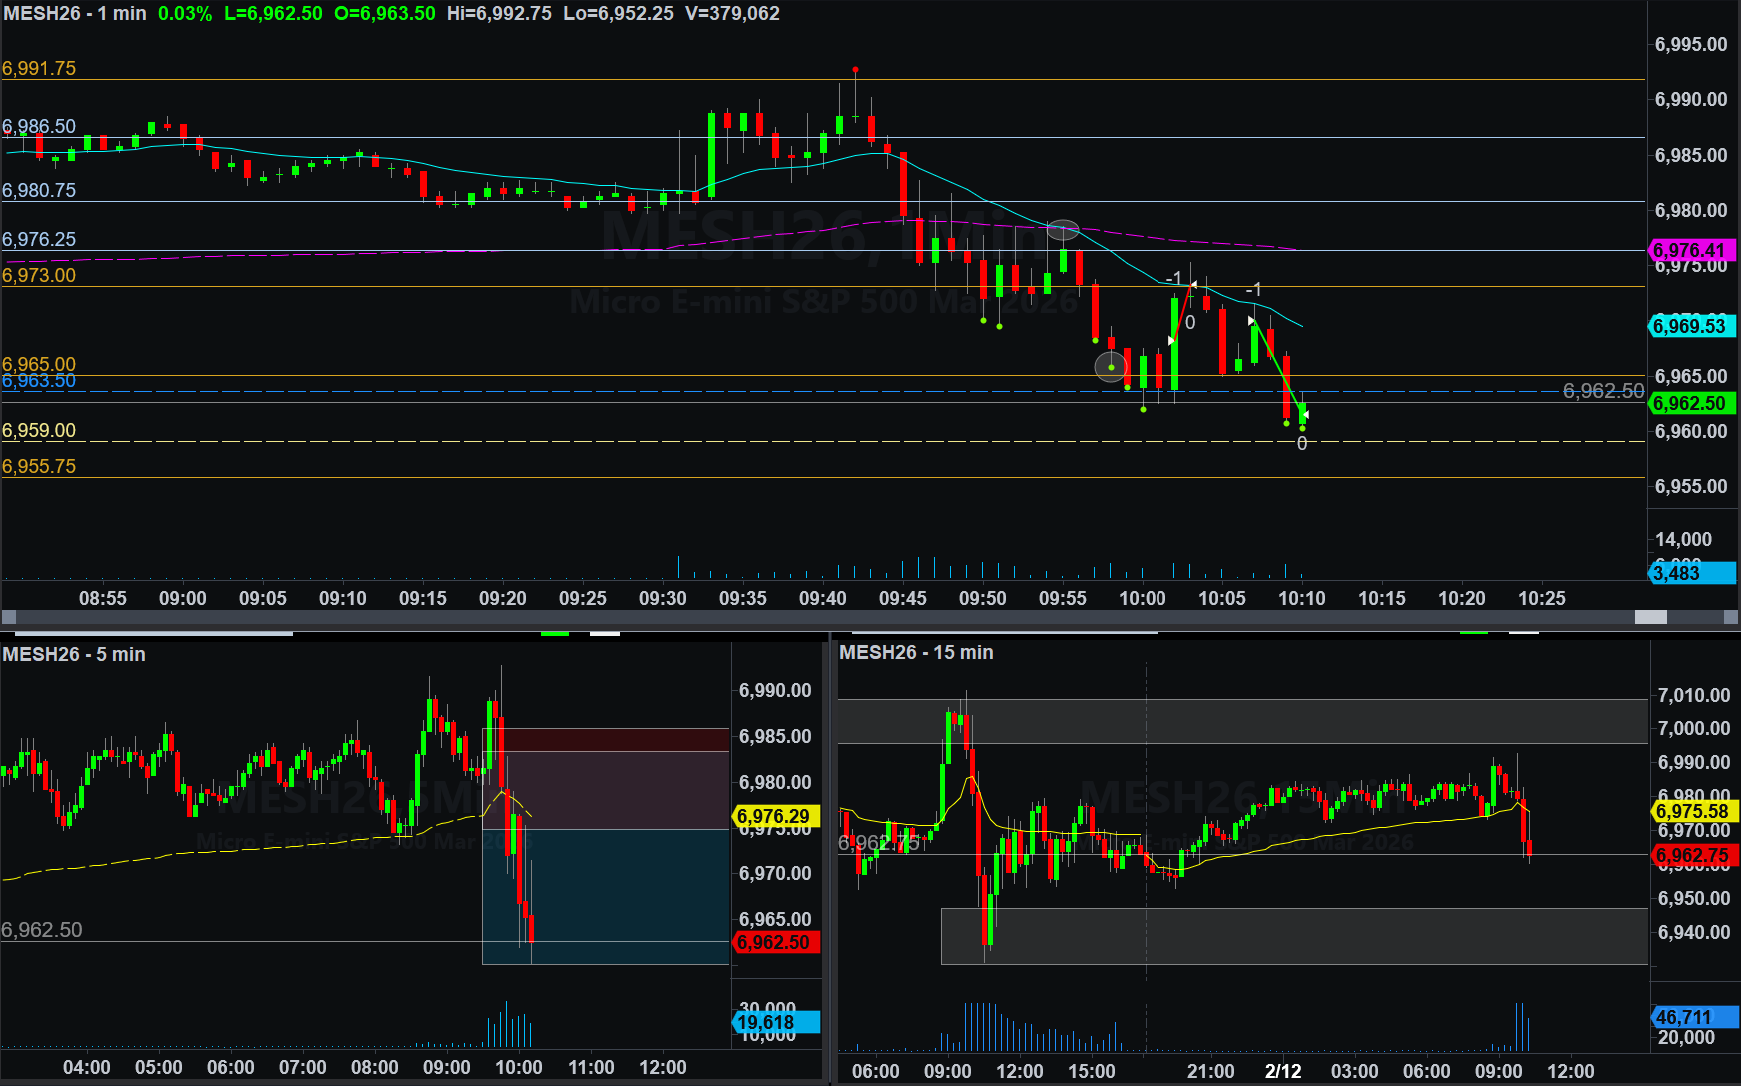
Task: Select the green trade line's entry arrow
Action: tap(1251, 321)
